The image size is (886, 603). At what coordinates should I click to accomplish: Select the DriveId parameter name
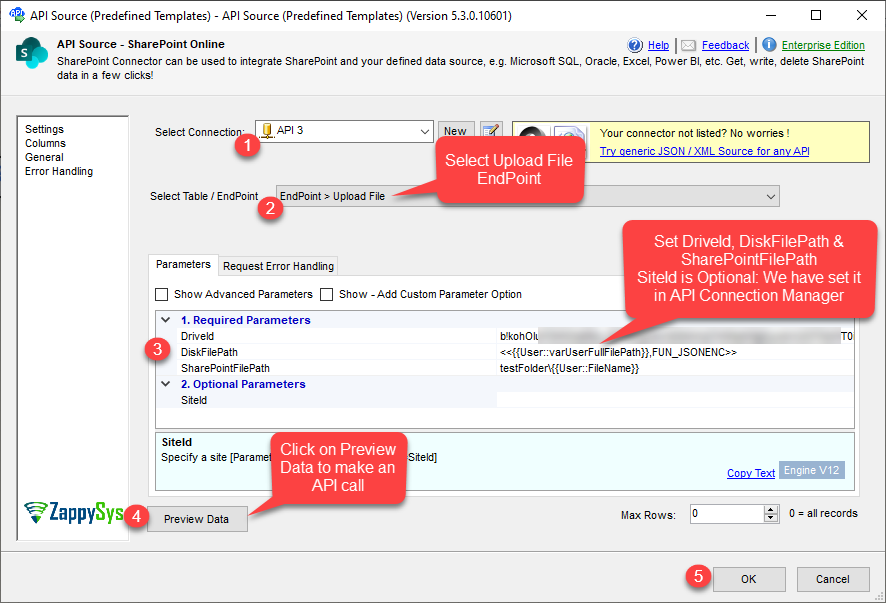tap(197, 336)
